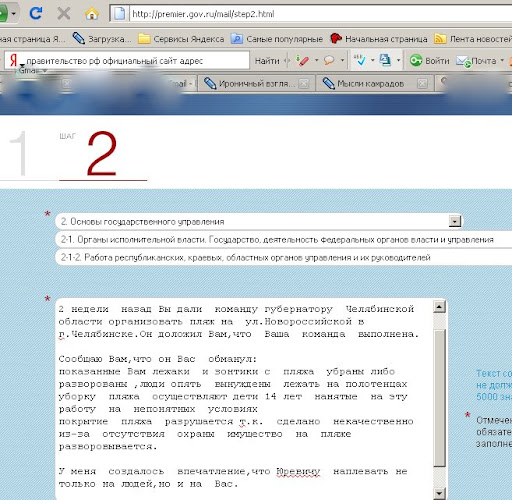Open the Сервисы Яндекса bookmarks folder
Screen dimensions: 512x500
tap(181, 39)
